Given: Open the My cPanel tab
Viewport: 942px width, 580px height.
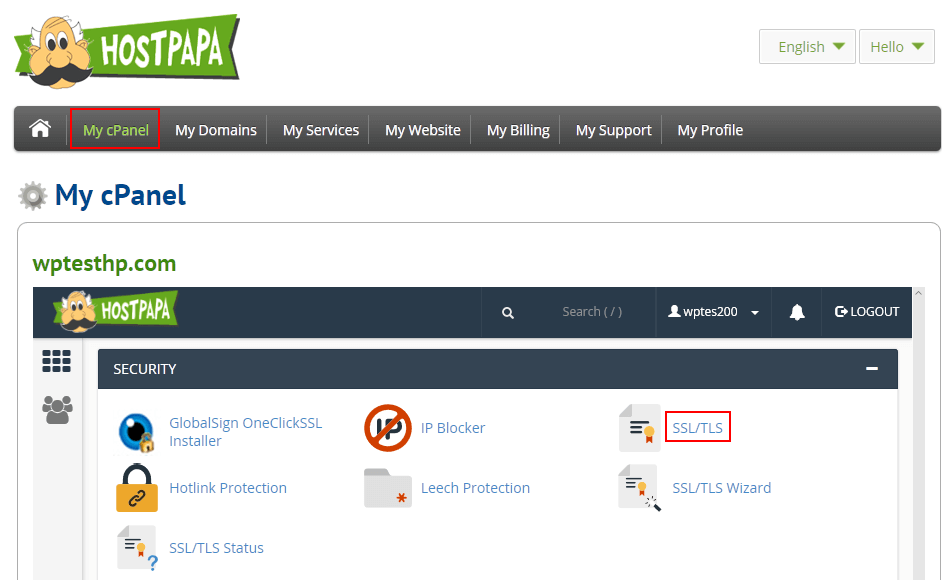Looking at the screenshot, I should (115, 130).
